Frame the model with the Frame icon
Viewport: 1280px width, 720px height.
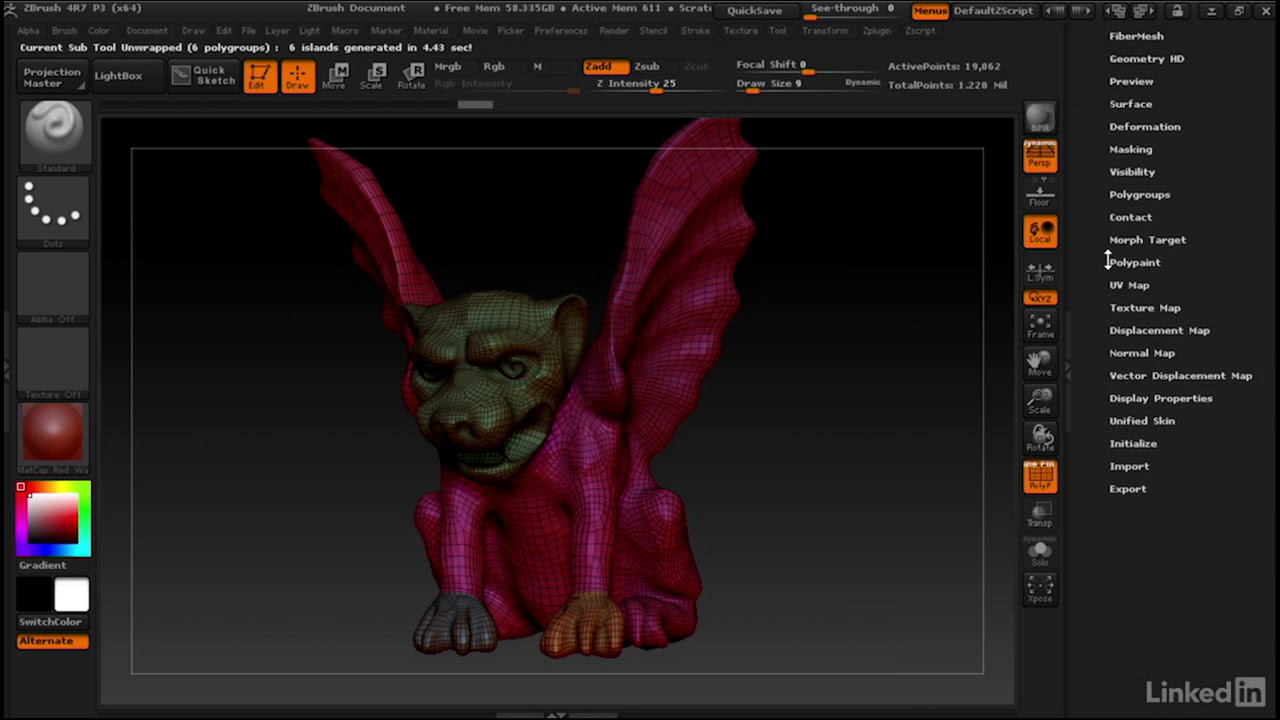[x=1040, y=325]
